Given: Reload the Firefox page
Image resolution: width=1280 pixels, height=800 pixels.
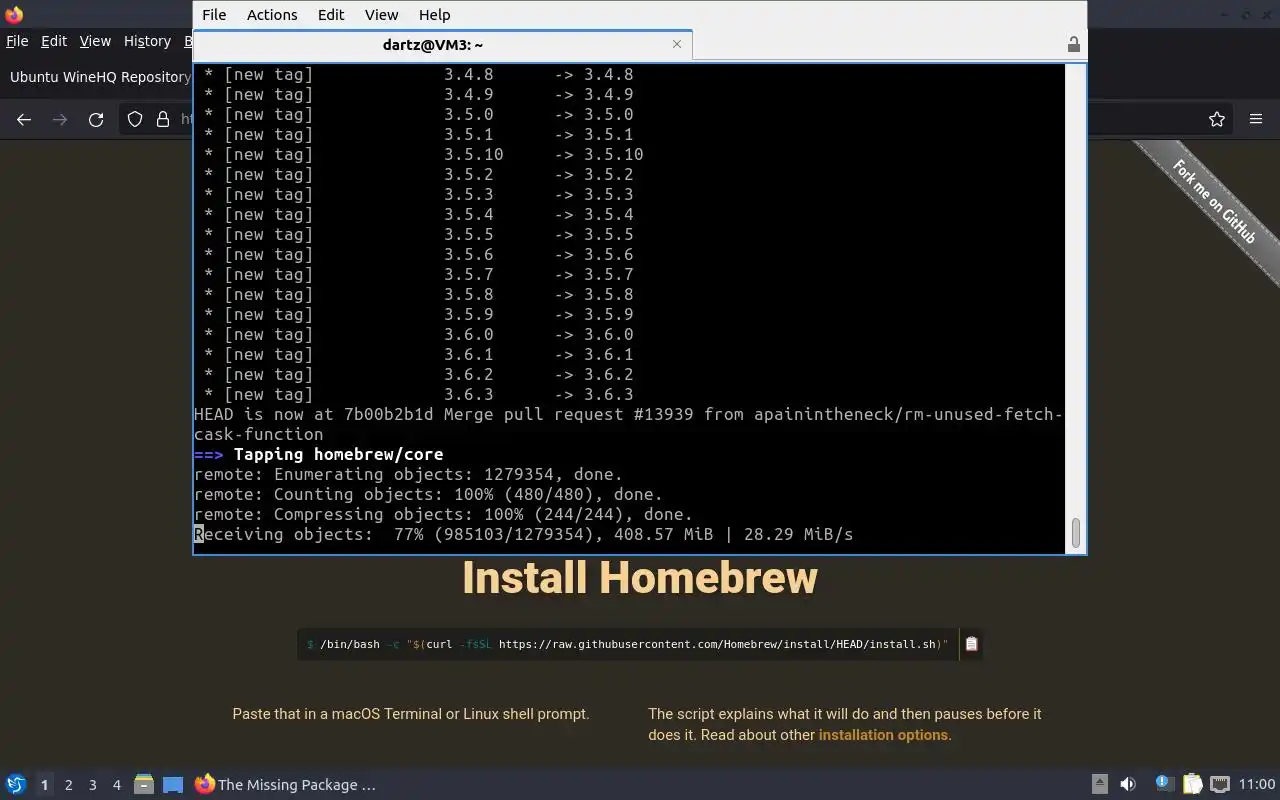Looking at the screenshot, I should click(96, 120).
